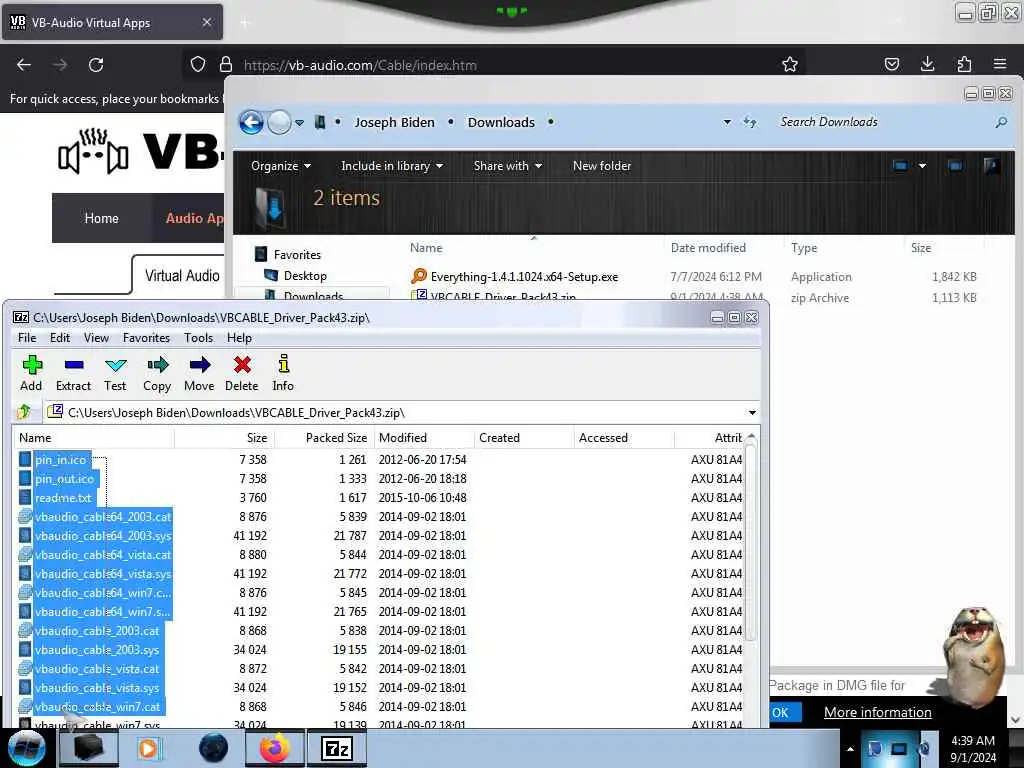Image resolution: width=1024 pixels, height=768 pixels.
Task: Open Explorer's recent locations dropdown arrow
Action: (x=299, y=122)
